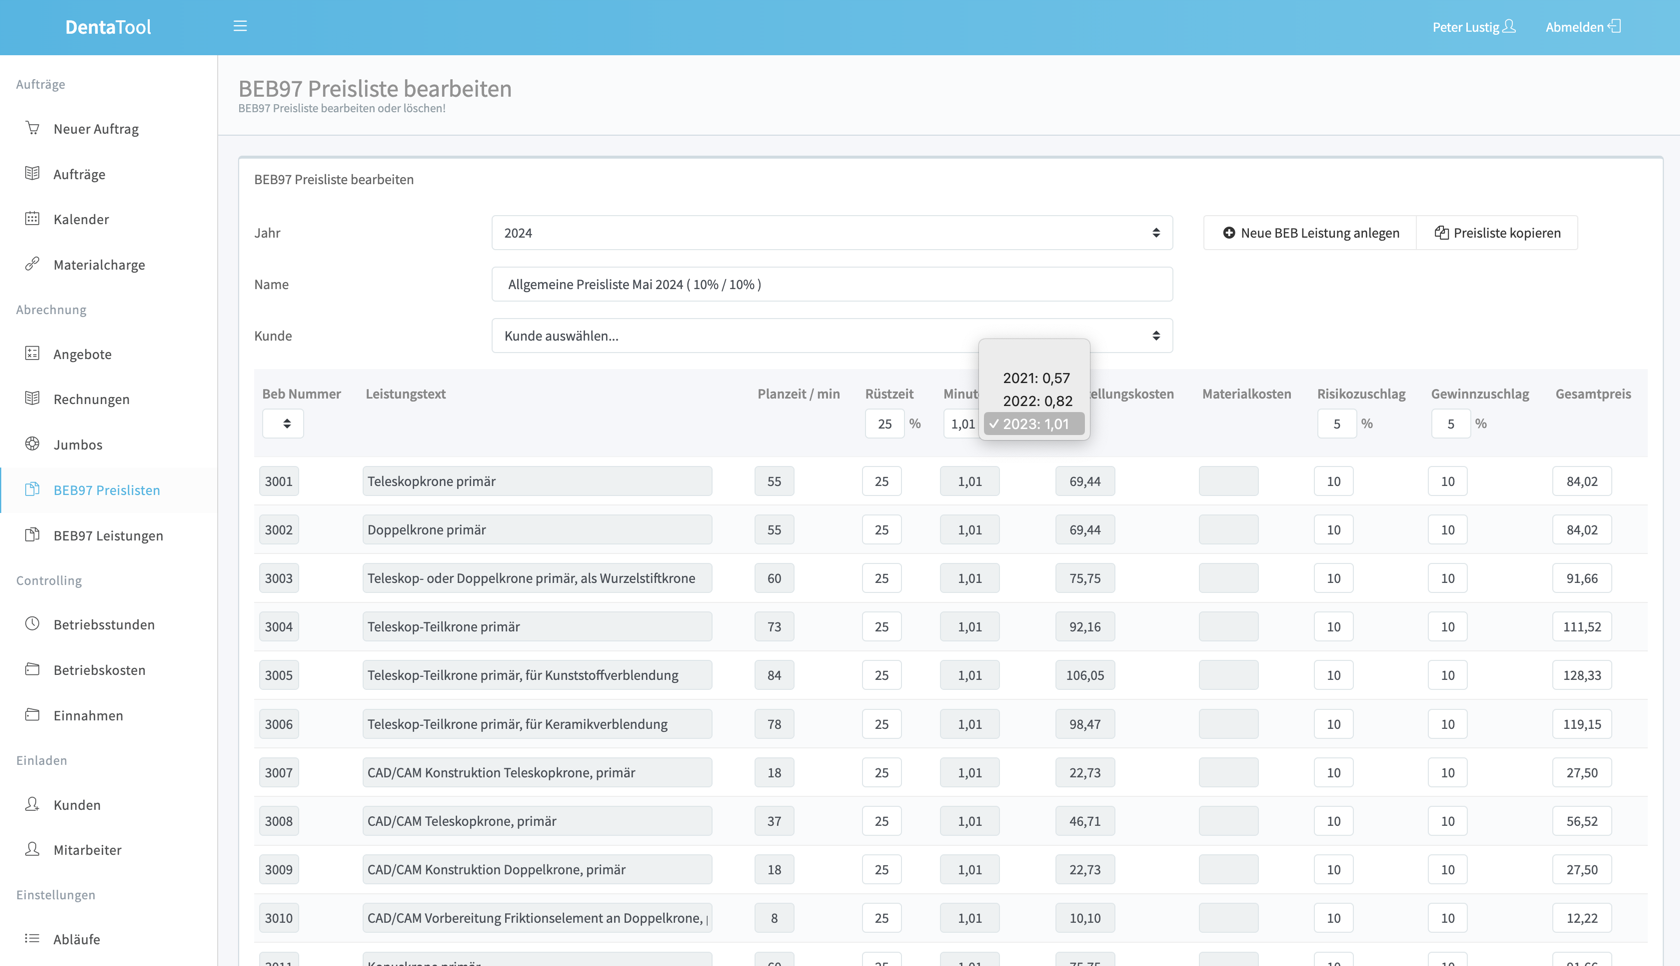The height and width of the screenshot is (966, 1680).
Task: Choose the checked 2023: 1,01 option
Action: pos(1035,424)
